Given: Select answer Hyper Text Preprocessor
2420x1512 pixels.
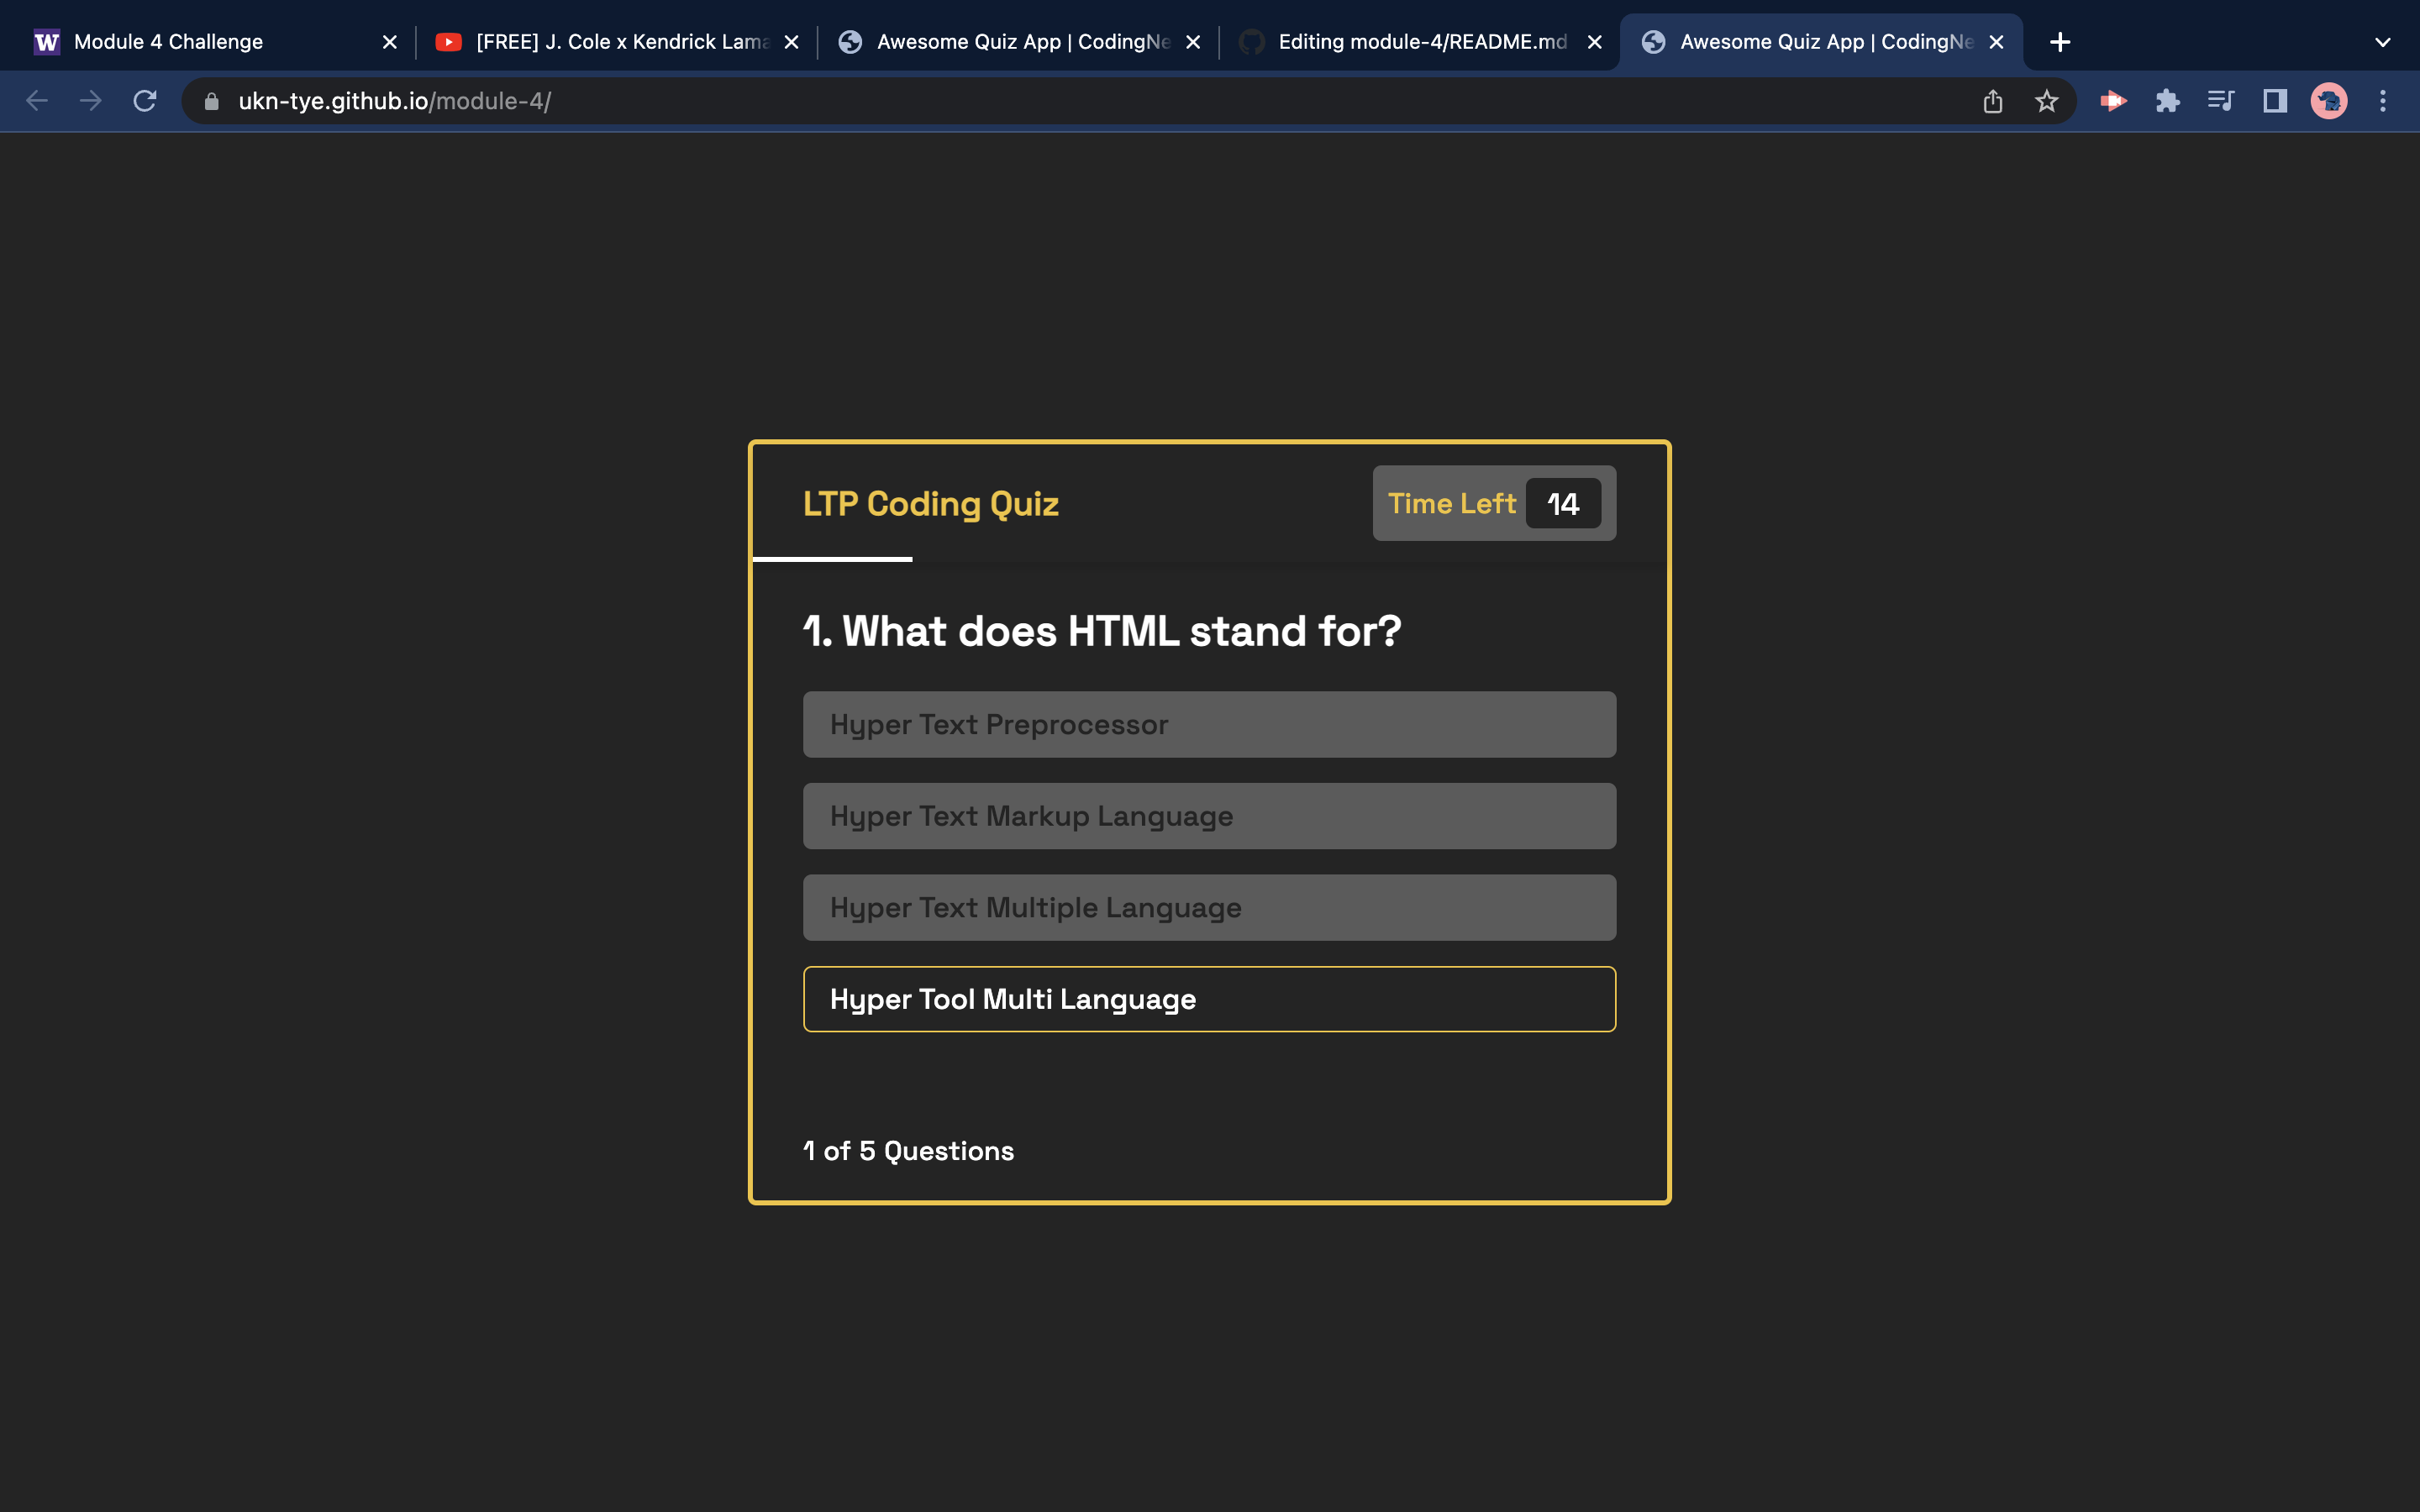Looking at the screenshot, I should 1208,723.
